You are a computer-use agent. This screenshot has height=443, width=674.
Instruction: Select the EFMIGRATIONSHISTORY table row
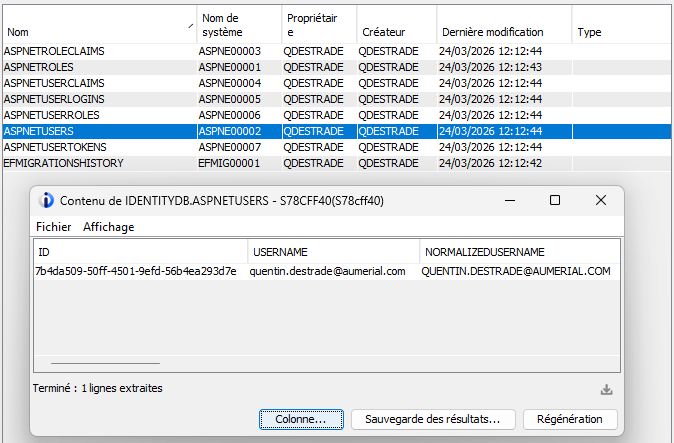[x=337, y=163]
